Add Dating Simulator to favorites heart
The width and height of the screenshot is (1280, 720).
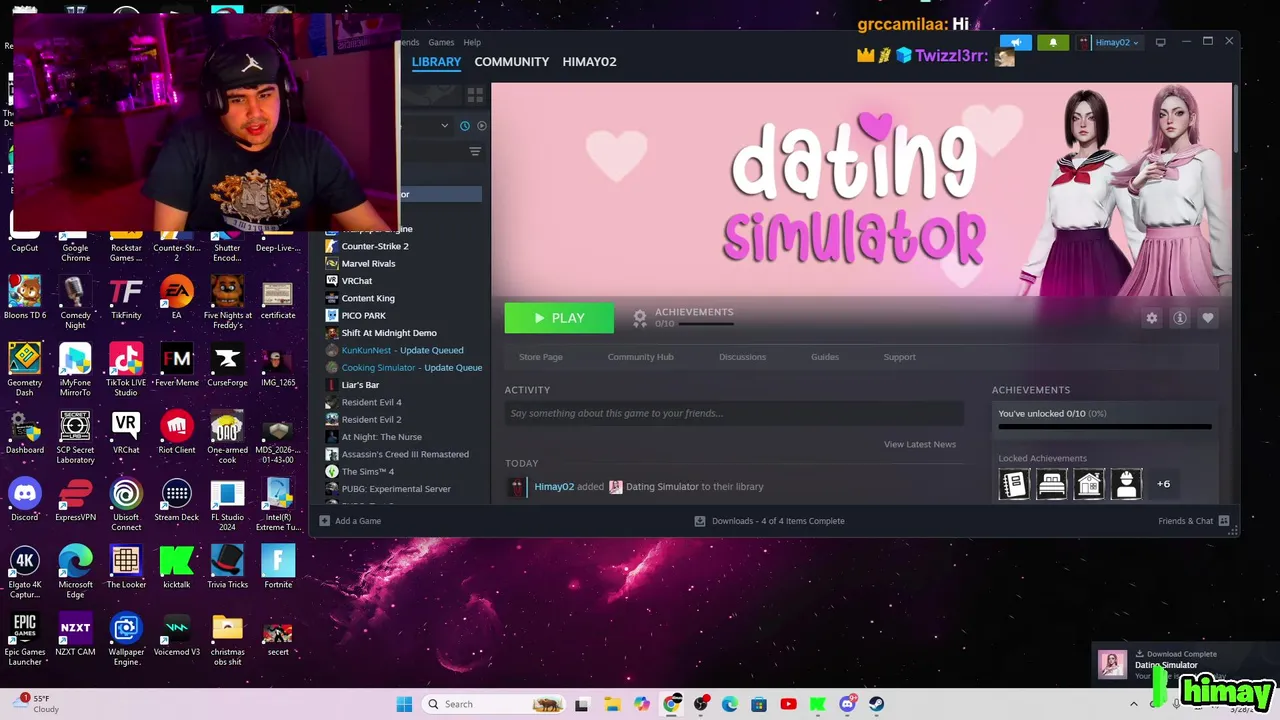[x=1208, y=318]
